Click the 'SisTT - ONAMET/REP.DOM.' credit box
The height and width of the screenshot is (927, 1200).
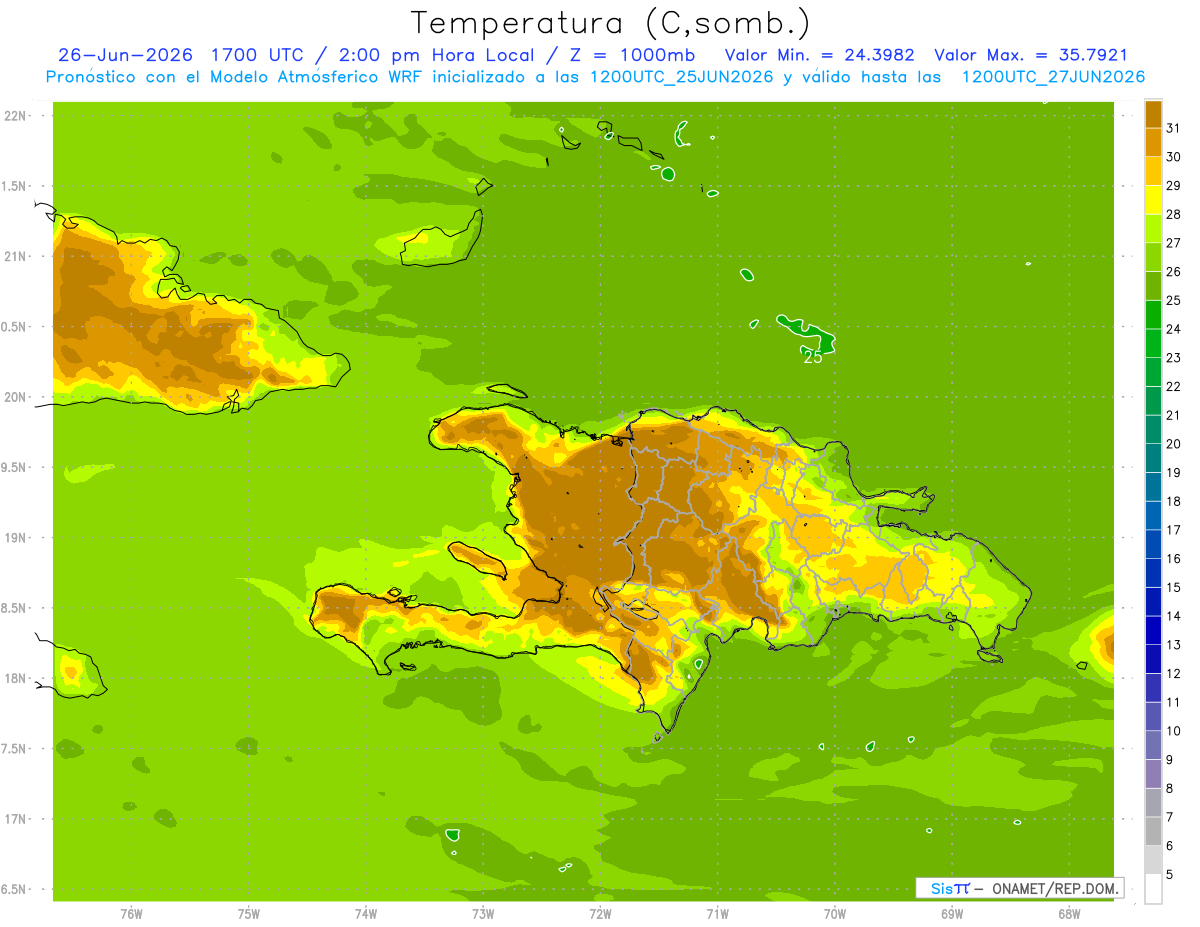coord(1019,888)
